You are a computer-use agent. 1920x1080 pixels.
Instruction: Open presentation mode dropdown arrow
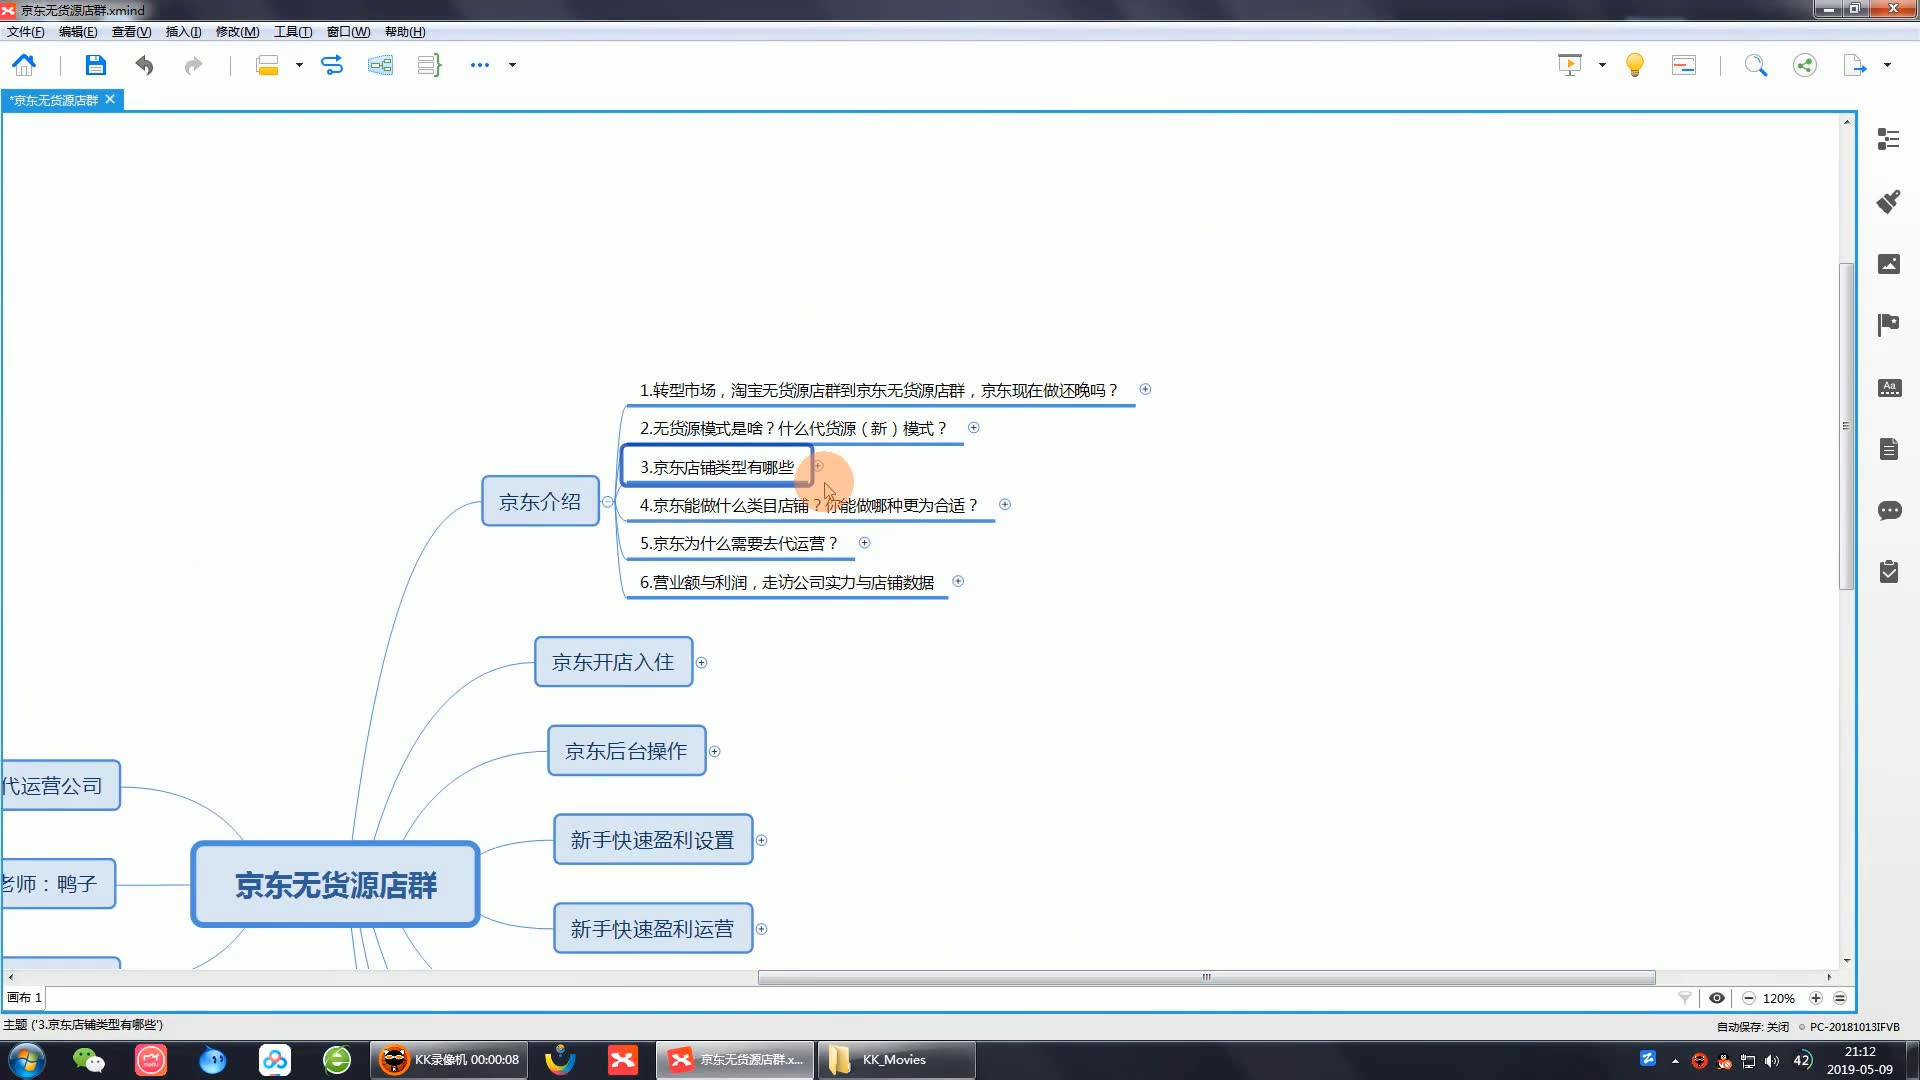tap(1602, 65)
